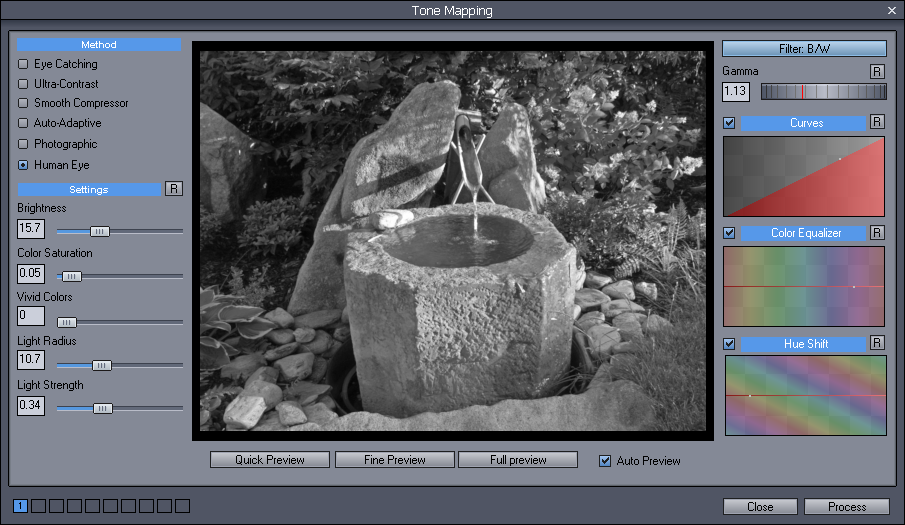Toggle the Curves checkbox off
This screenshot has width=905, height=525.
click(x=729, y=123)
